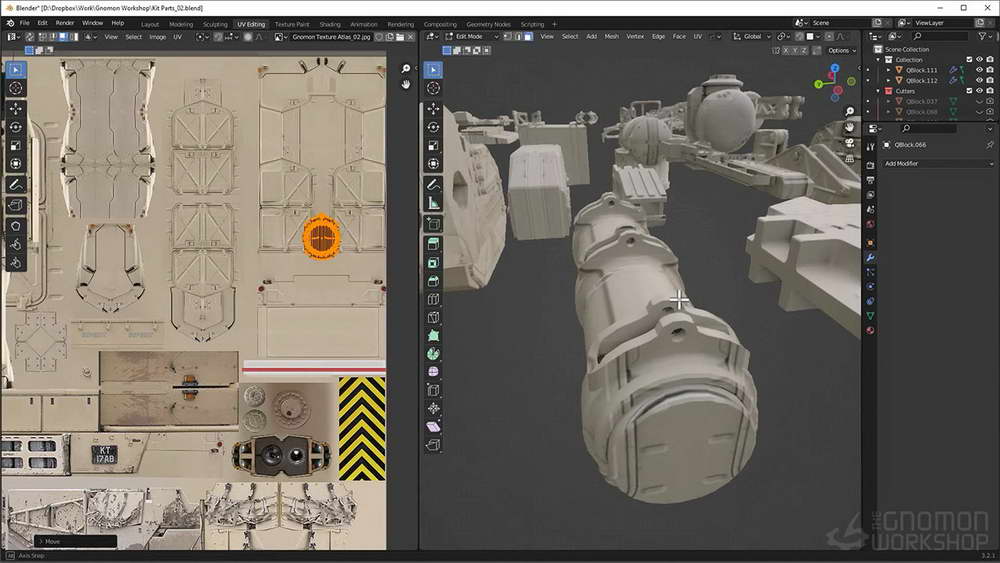Viewport: 1000px width, 563px height.
Task: Select the Rip Region tool in the UV editor
Action: point(16,205)
